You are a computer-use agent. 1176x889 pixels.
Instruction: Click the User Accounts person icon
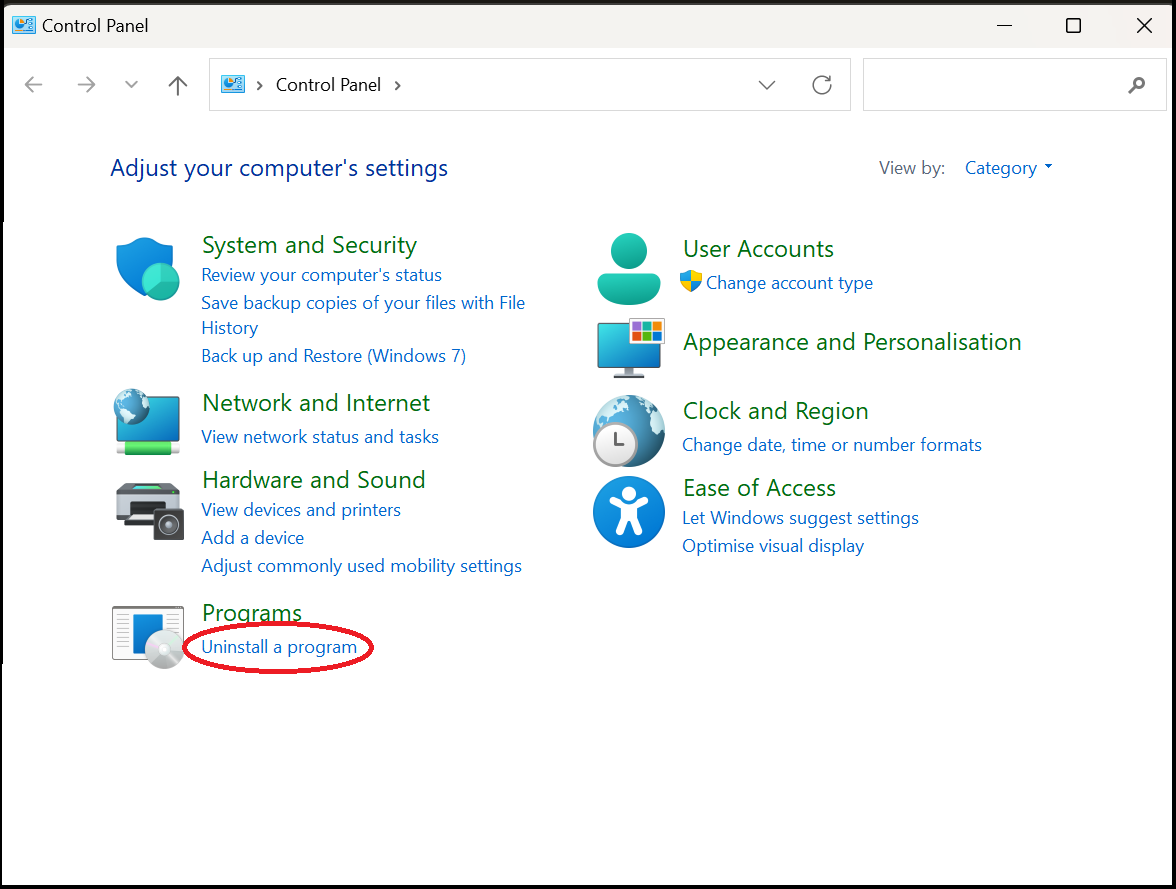click(629, 269)
